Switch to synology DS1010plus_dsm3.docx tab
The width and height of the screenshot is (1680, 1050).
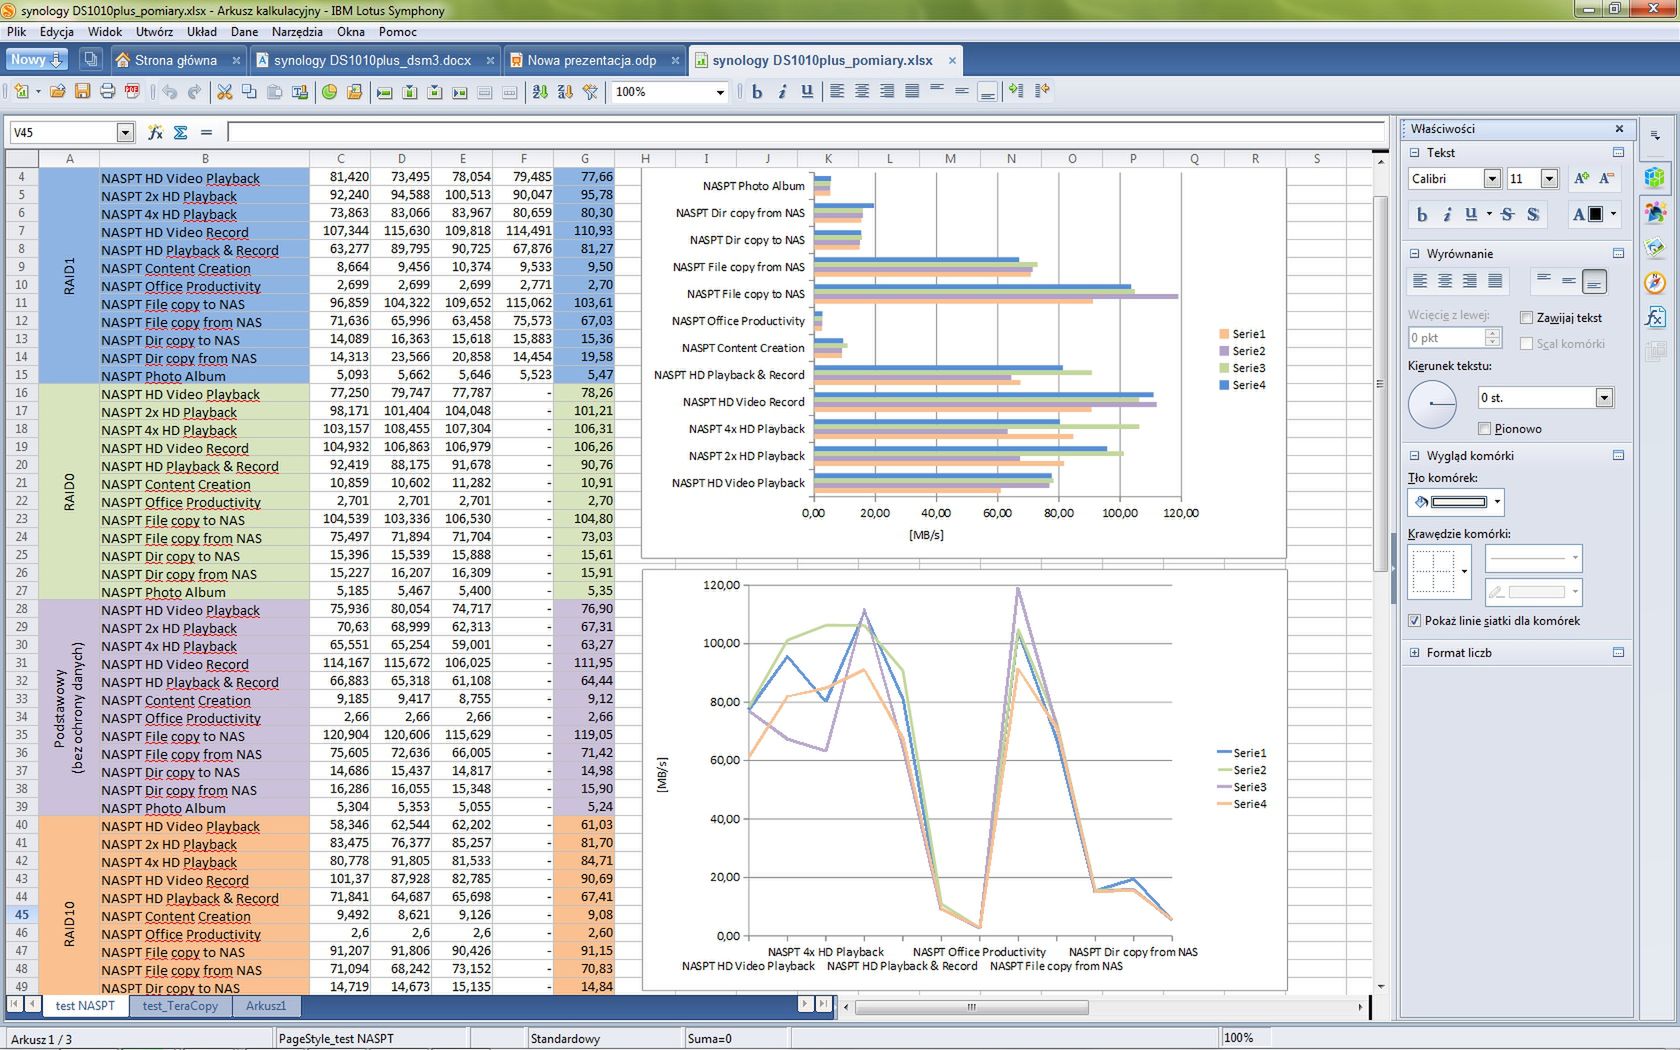click(372, 60)
